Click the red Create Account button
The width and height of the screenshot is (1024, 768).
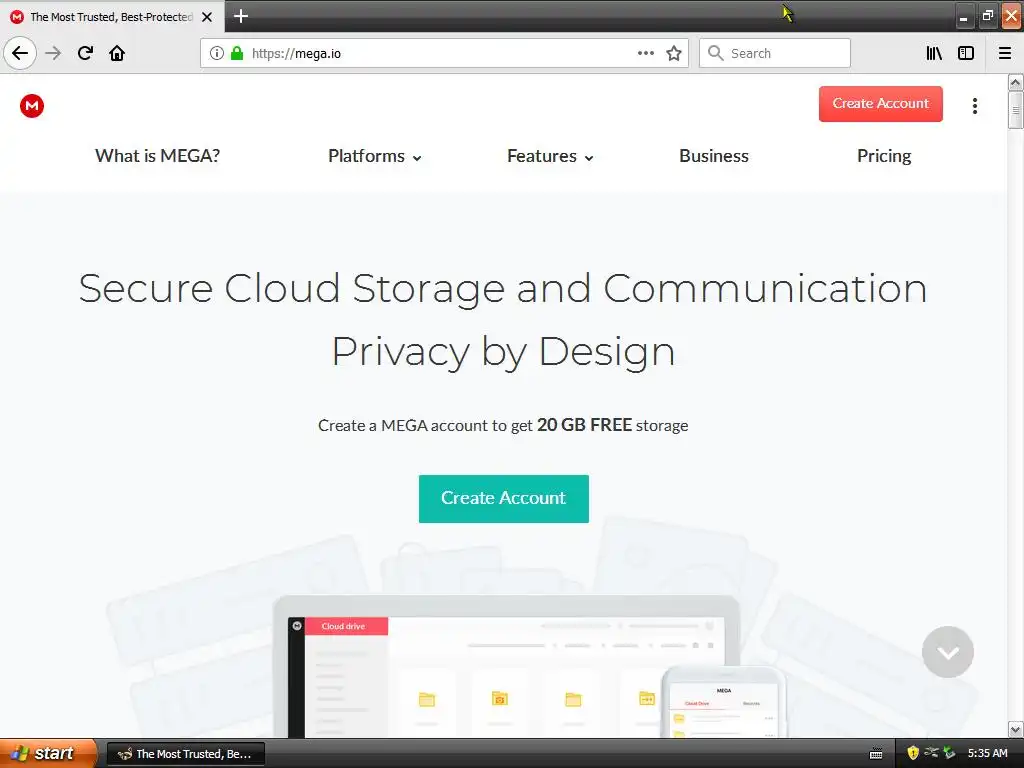(880, 104)
